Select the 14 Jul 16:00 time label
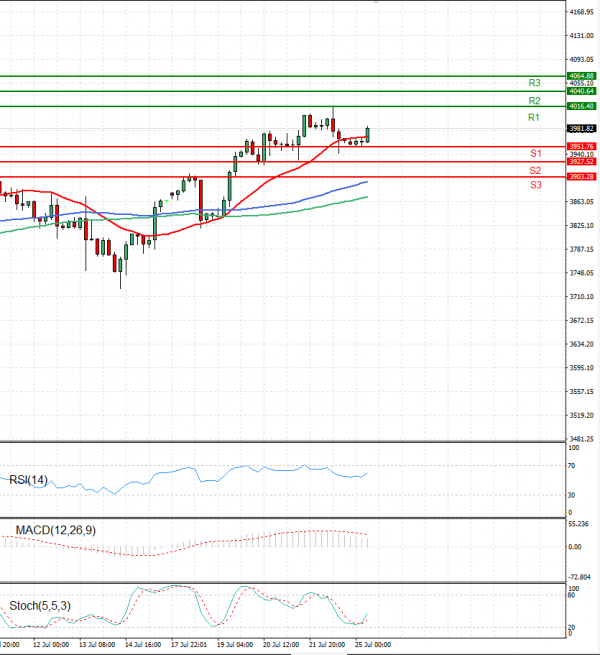600x655 pixels. [x=143, y=645]
